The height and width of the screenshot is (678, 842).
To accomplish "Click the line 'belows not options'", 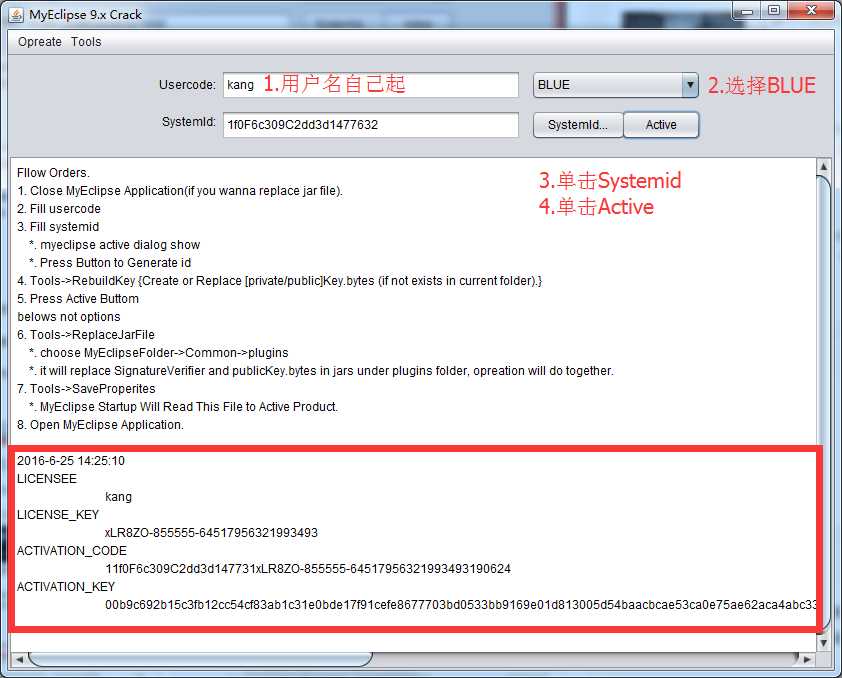I will pos(69,317).
